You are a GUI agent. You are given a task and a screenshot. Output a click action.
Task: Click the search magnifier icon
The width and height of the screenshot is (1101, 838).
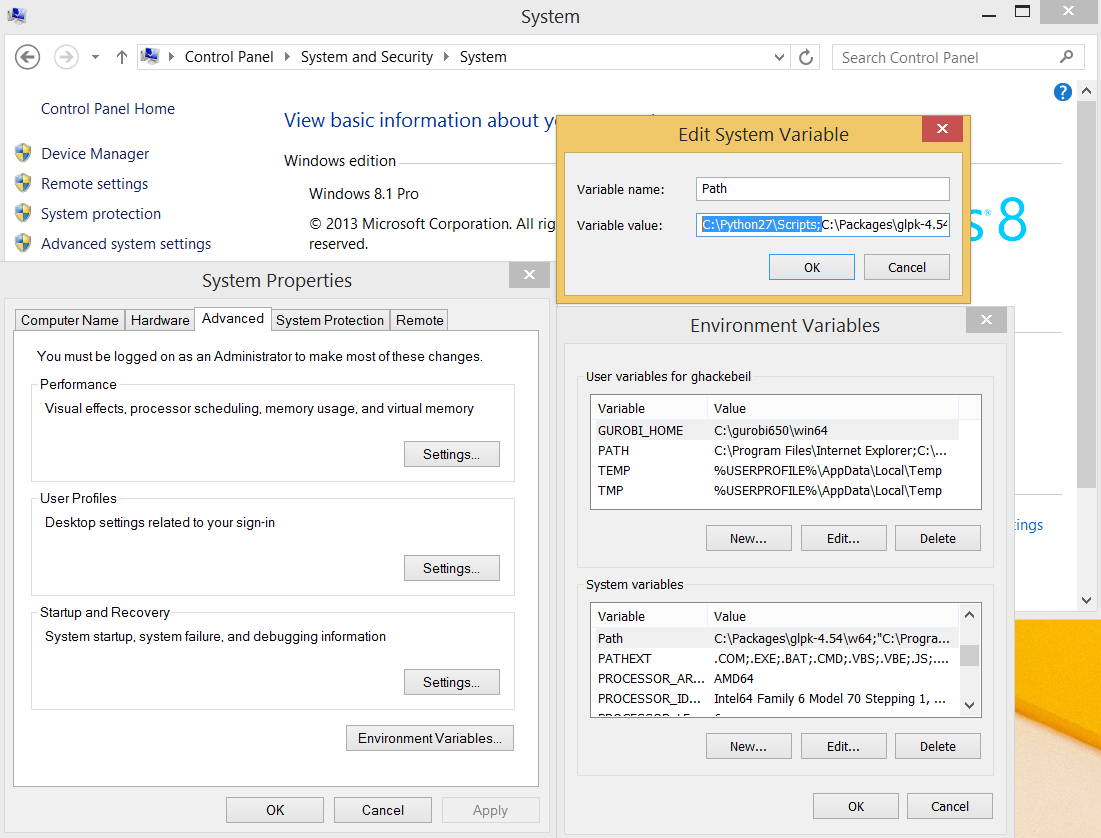point(1066,57)
